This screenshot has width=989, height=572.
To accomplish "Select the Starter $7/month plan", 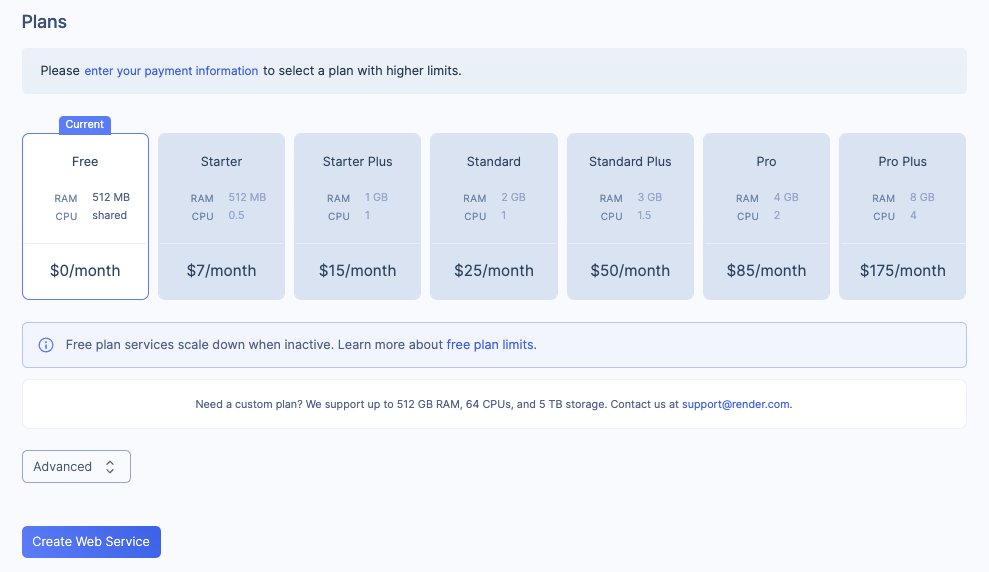I will (x=221, y=216).
